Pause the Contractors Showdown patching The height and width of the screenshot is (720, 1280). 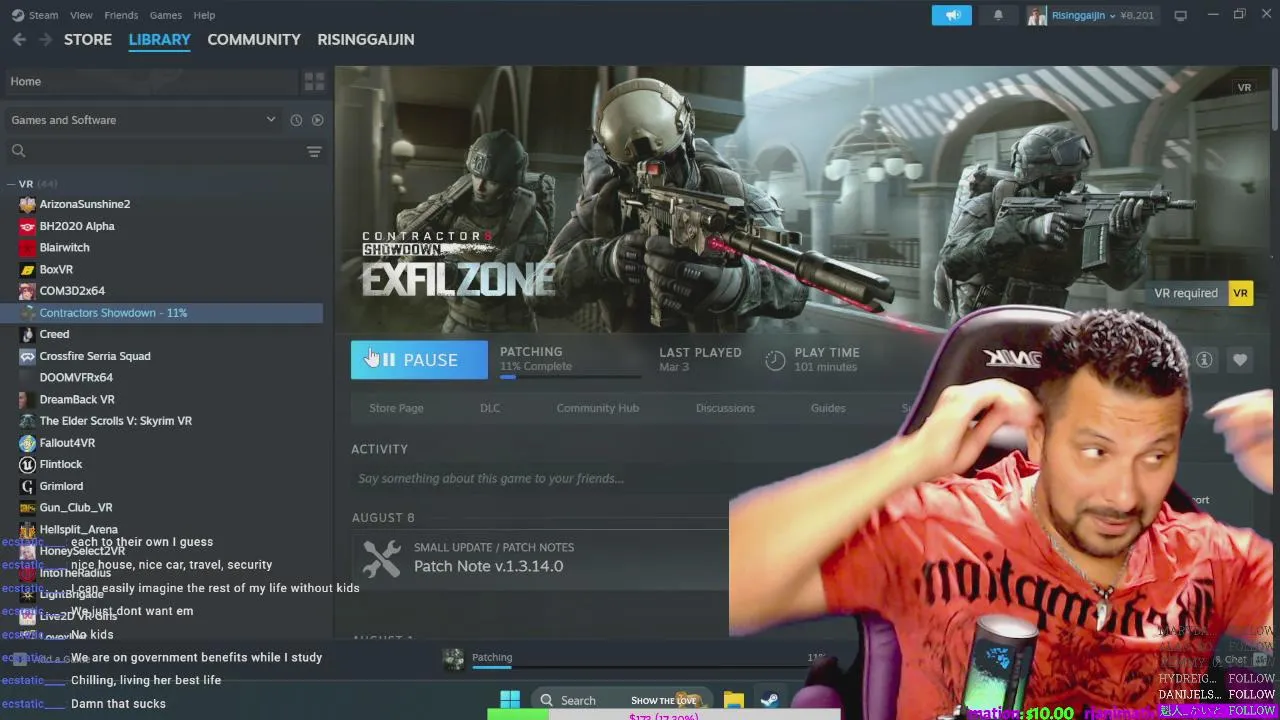[x=419, y=360]
